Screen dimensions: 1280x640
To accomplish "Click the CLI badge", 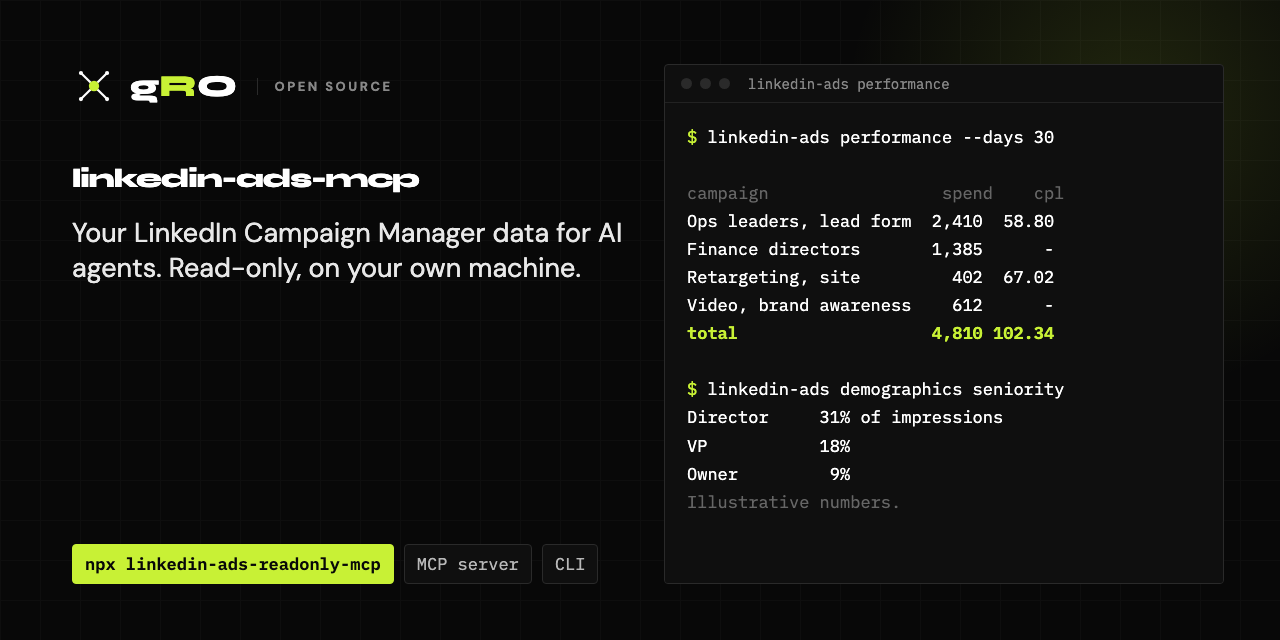I will tap(570, 564).
